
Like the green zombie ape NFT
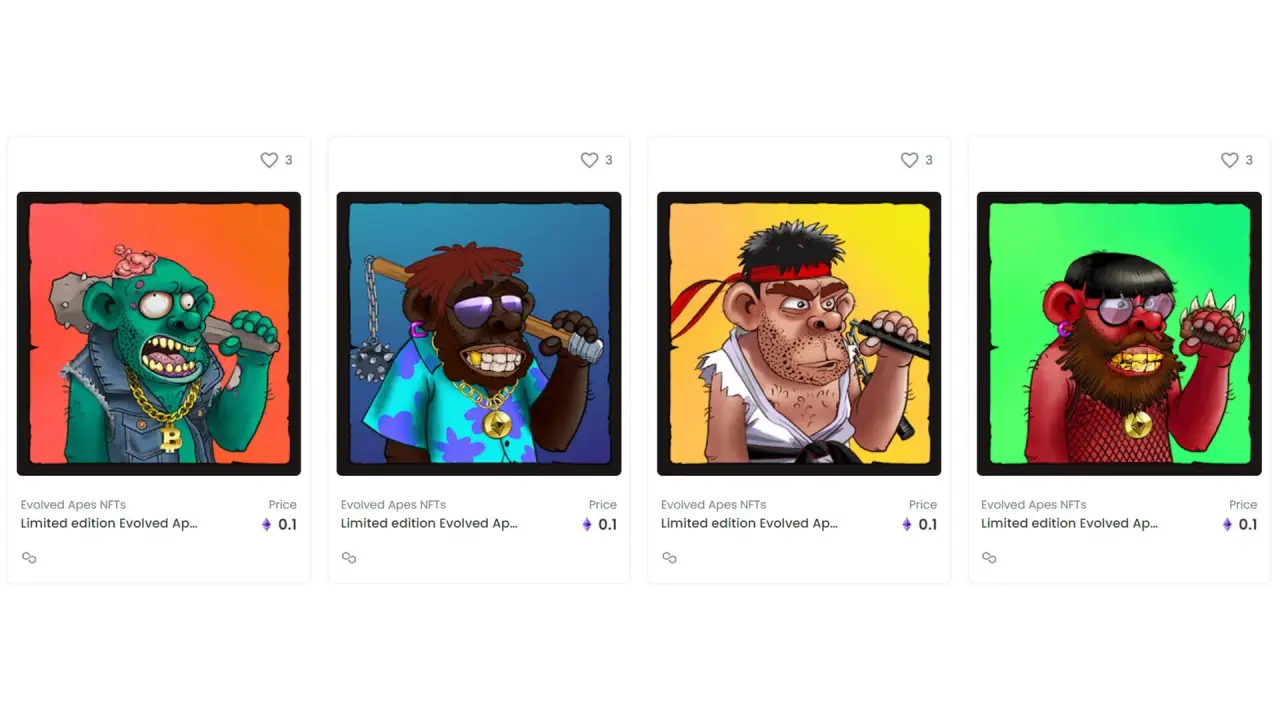pos(269,160)
